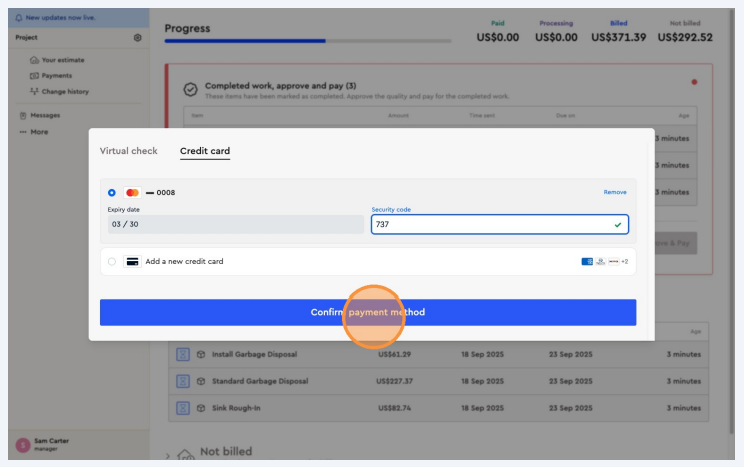Click into the Security code field
The width and height of the screenshot is (744, 467).
490,225
